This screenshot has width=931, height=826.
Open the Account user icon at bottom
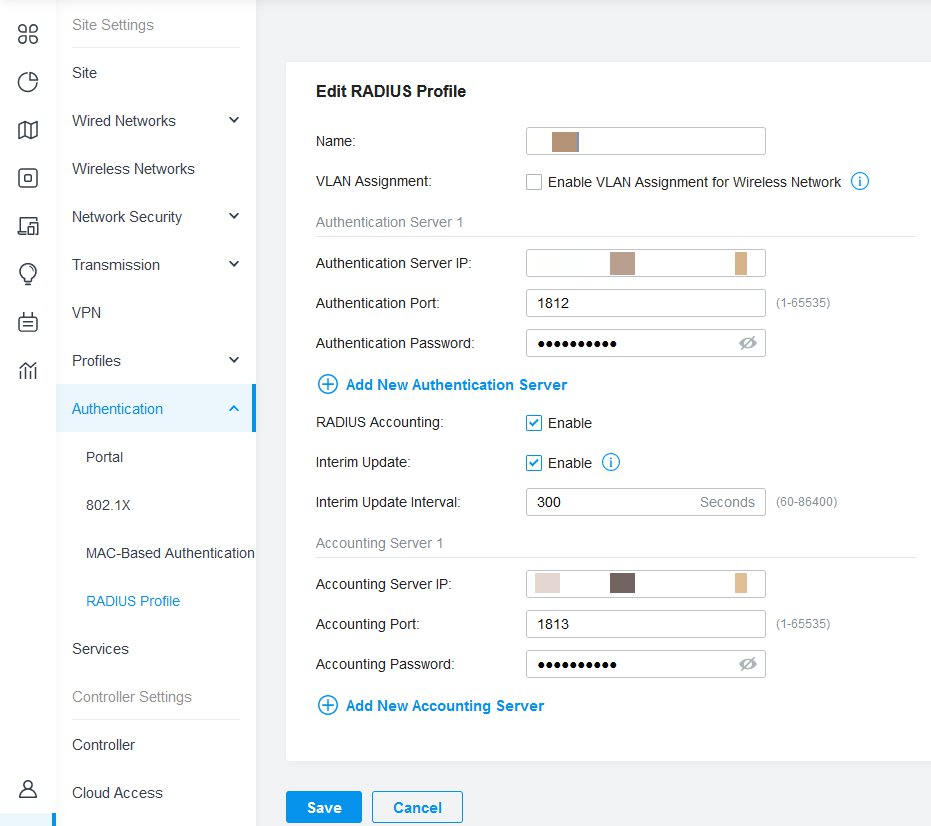click(x=28, y=789)
